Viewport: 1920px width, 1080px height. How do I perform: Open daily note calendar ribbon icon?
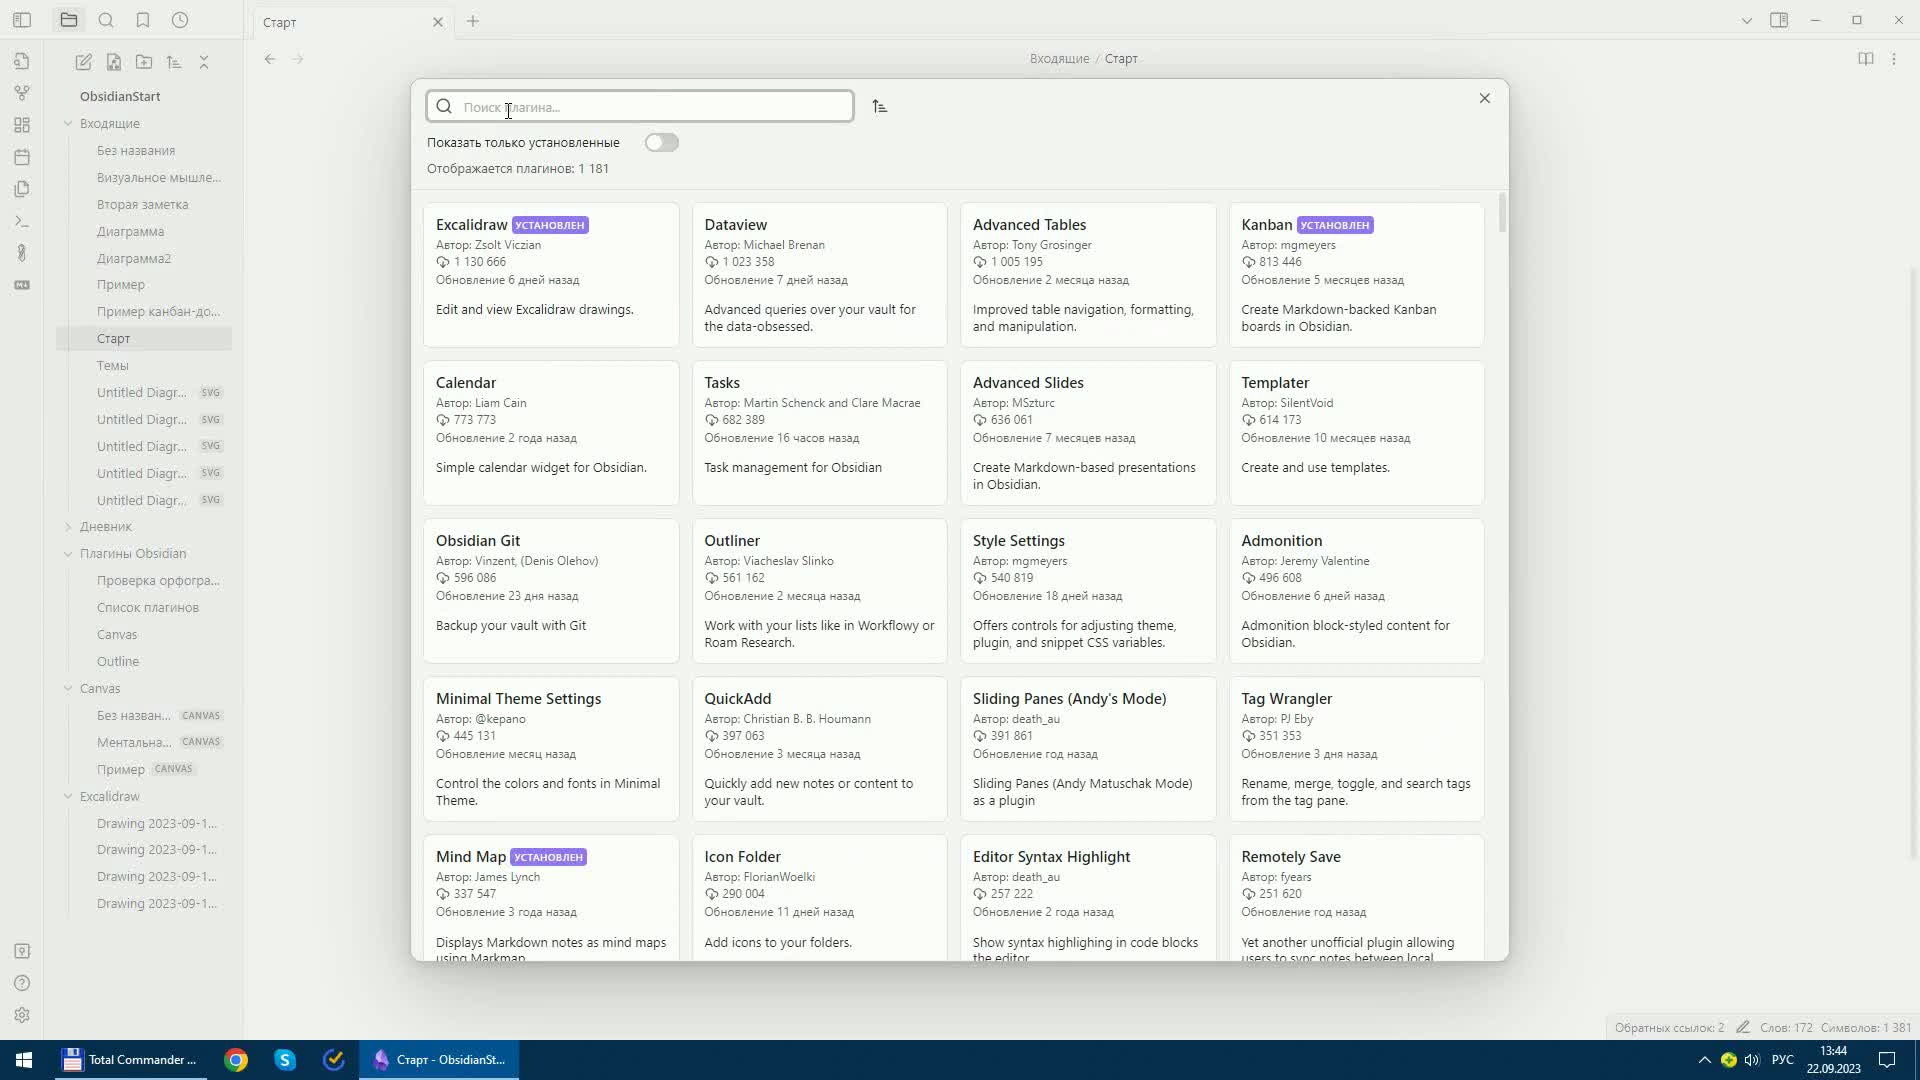point(22,157)
